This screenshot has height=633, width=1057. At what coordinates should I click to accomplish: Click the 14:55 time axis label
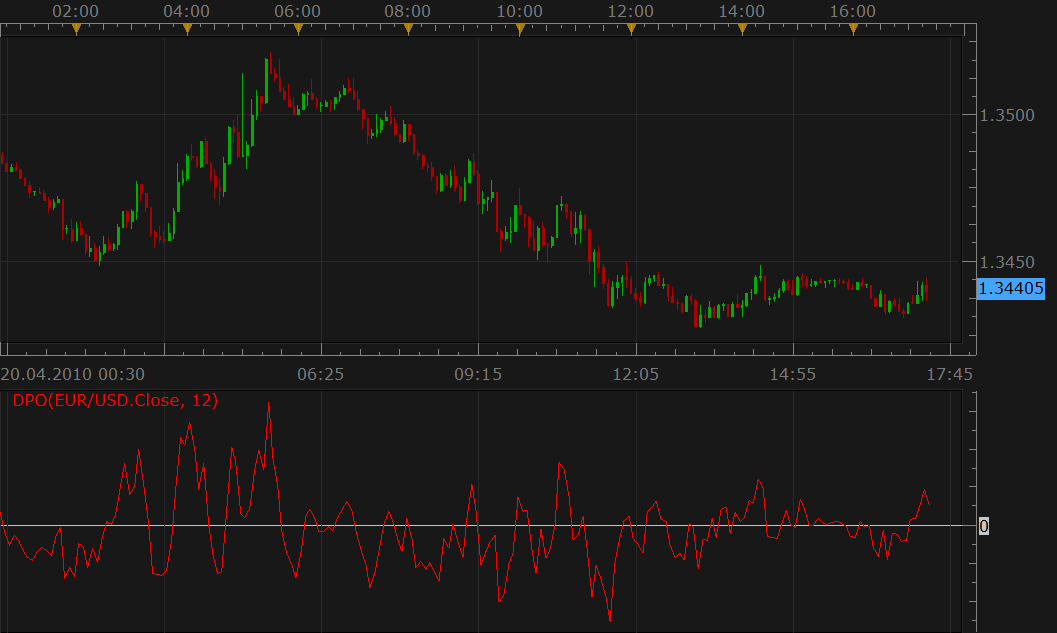click(793, 374)
